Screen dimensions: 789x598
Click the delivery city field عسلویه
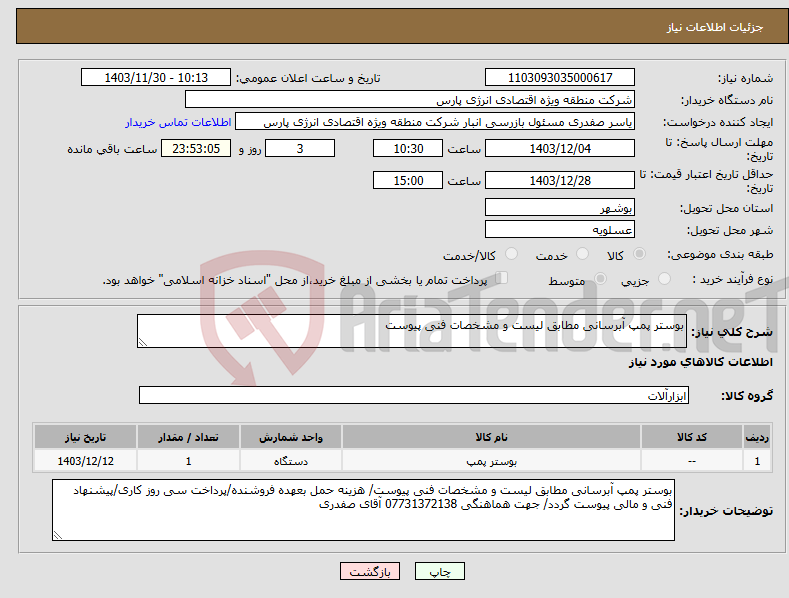560,230
